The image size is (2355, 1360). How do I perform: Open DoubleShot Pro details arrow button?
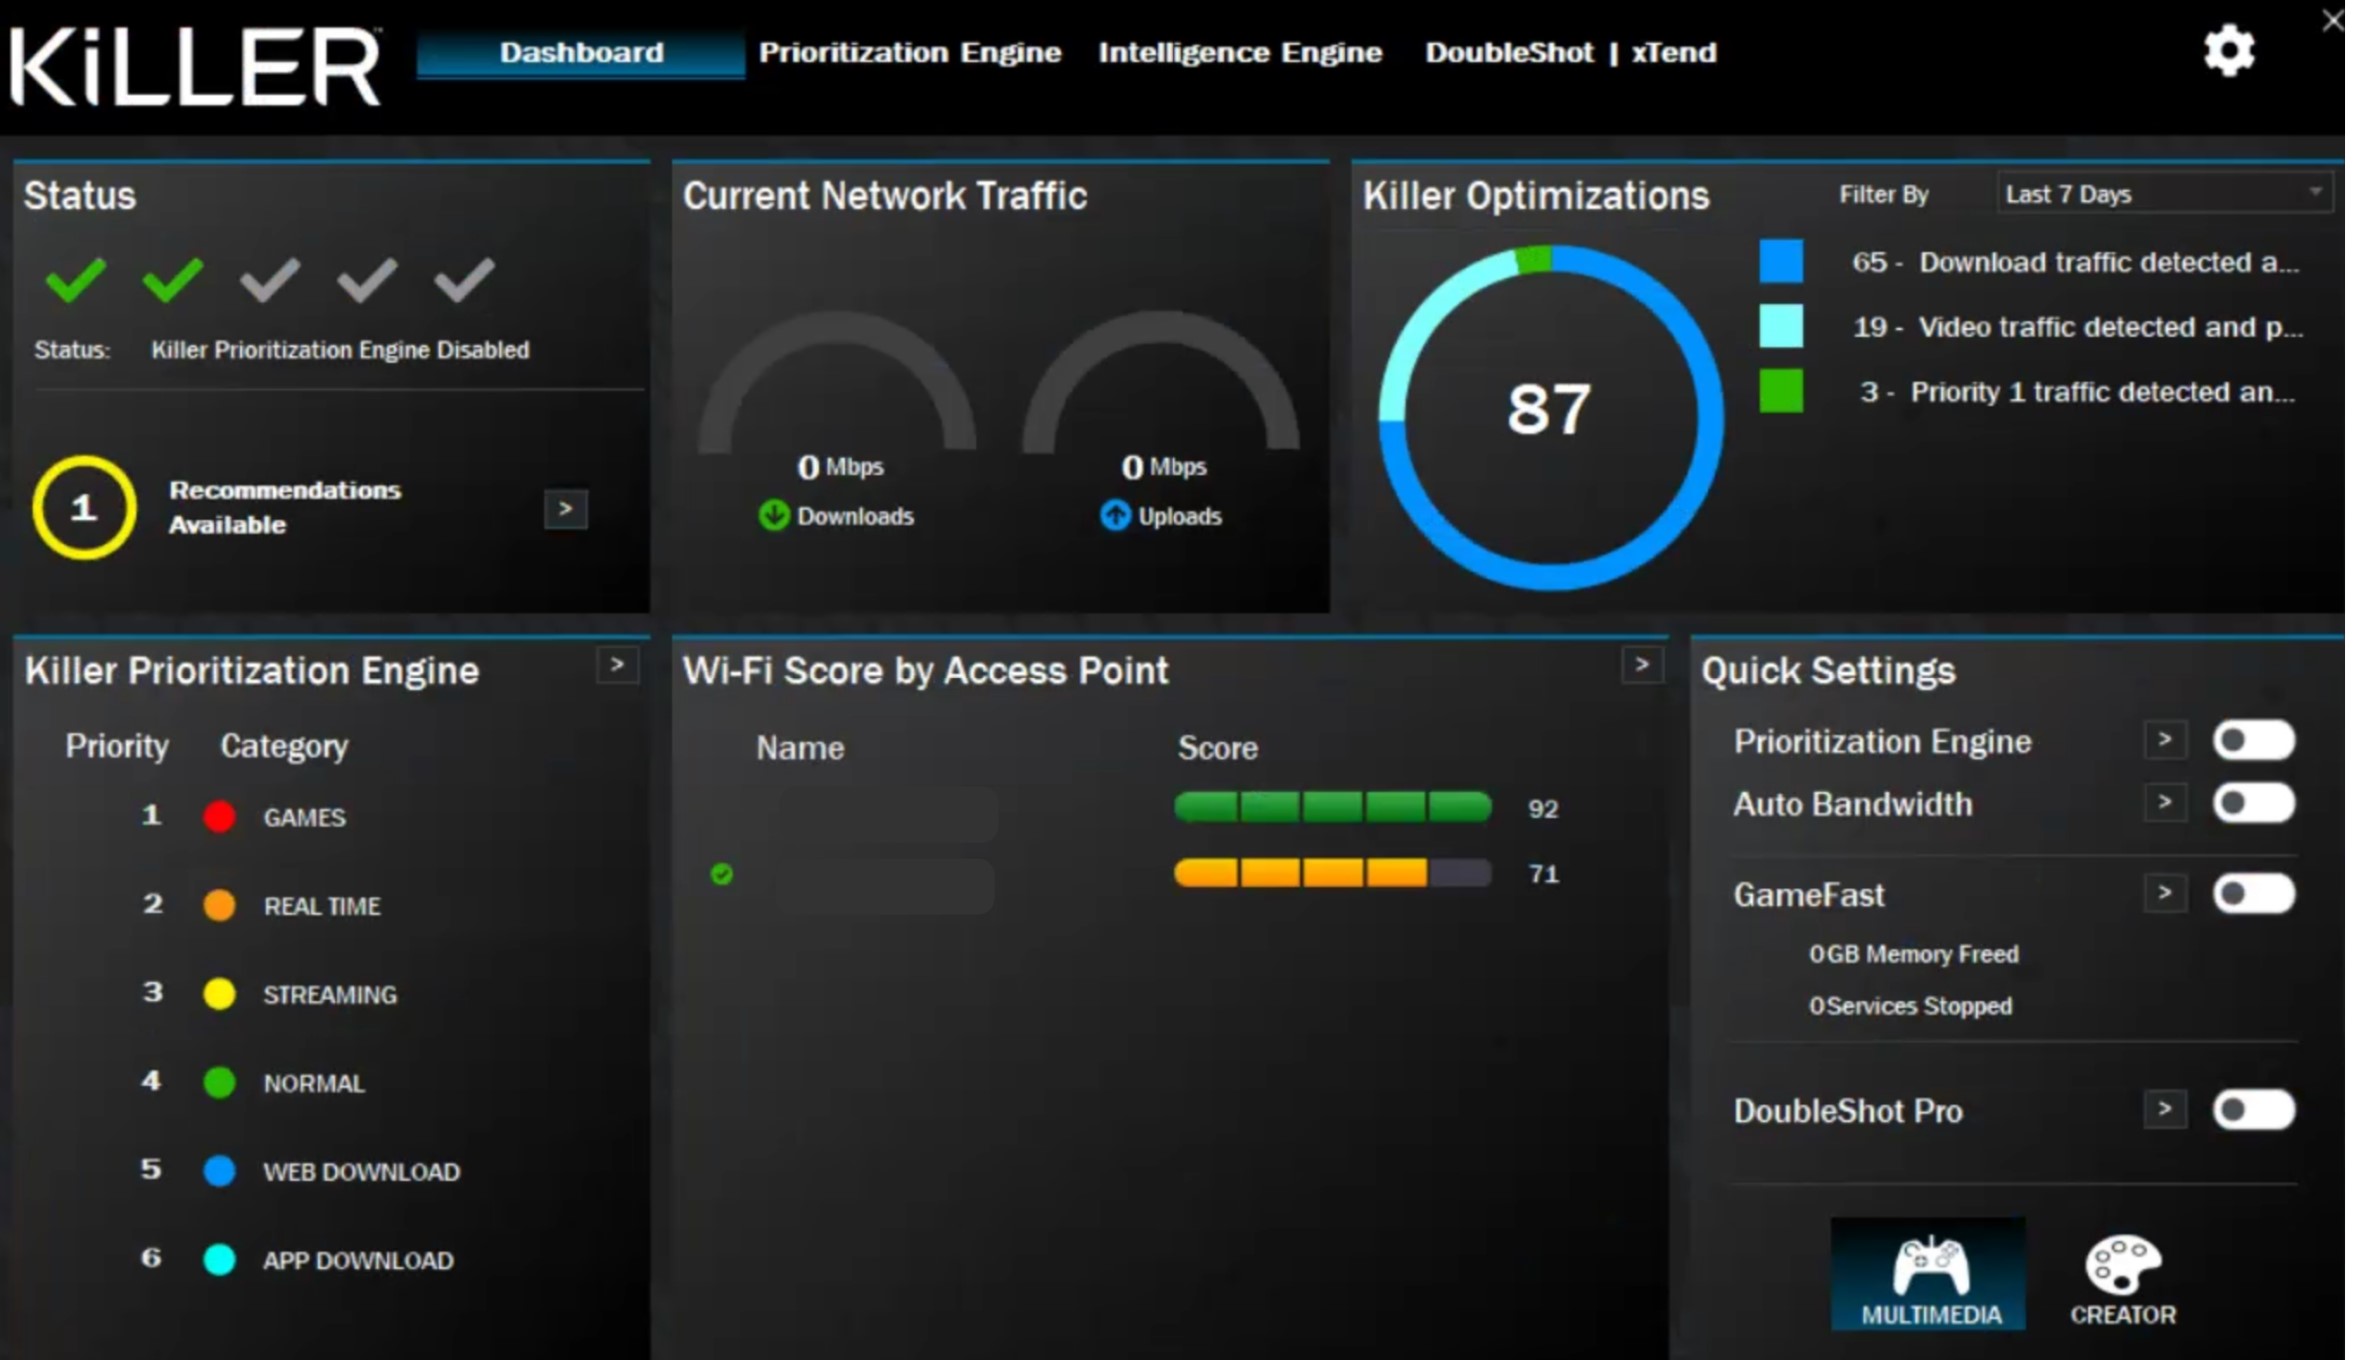(2164, 1109)
